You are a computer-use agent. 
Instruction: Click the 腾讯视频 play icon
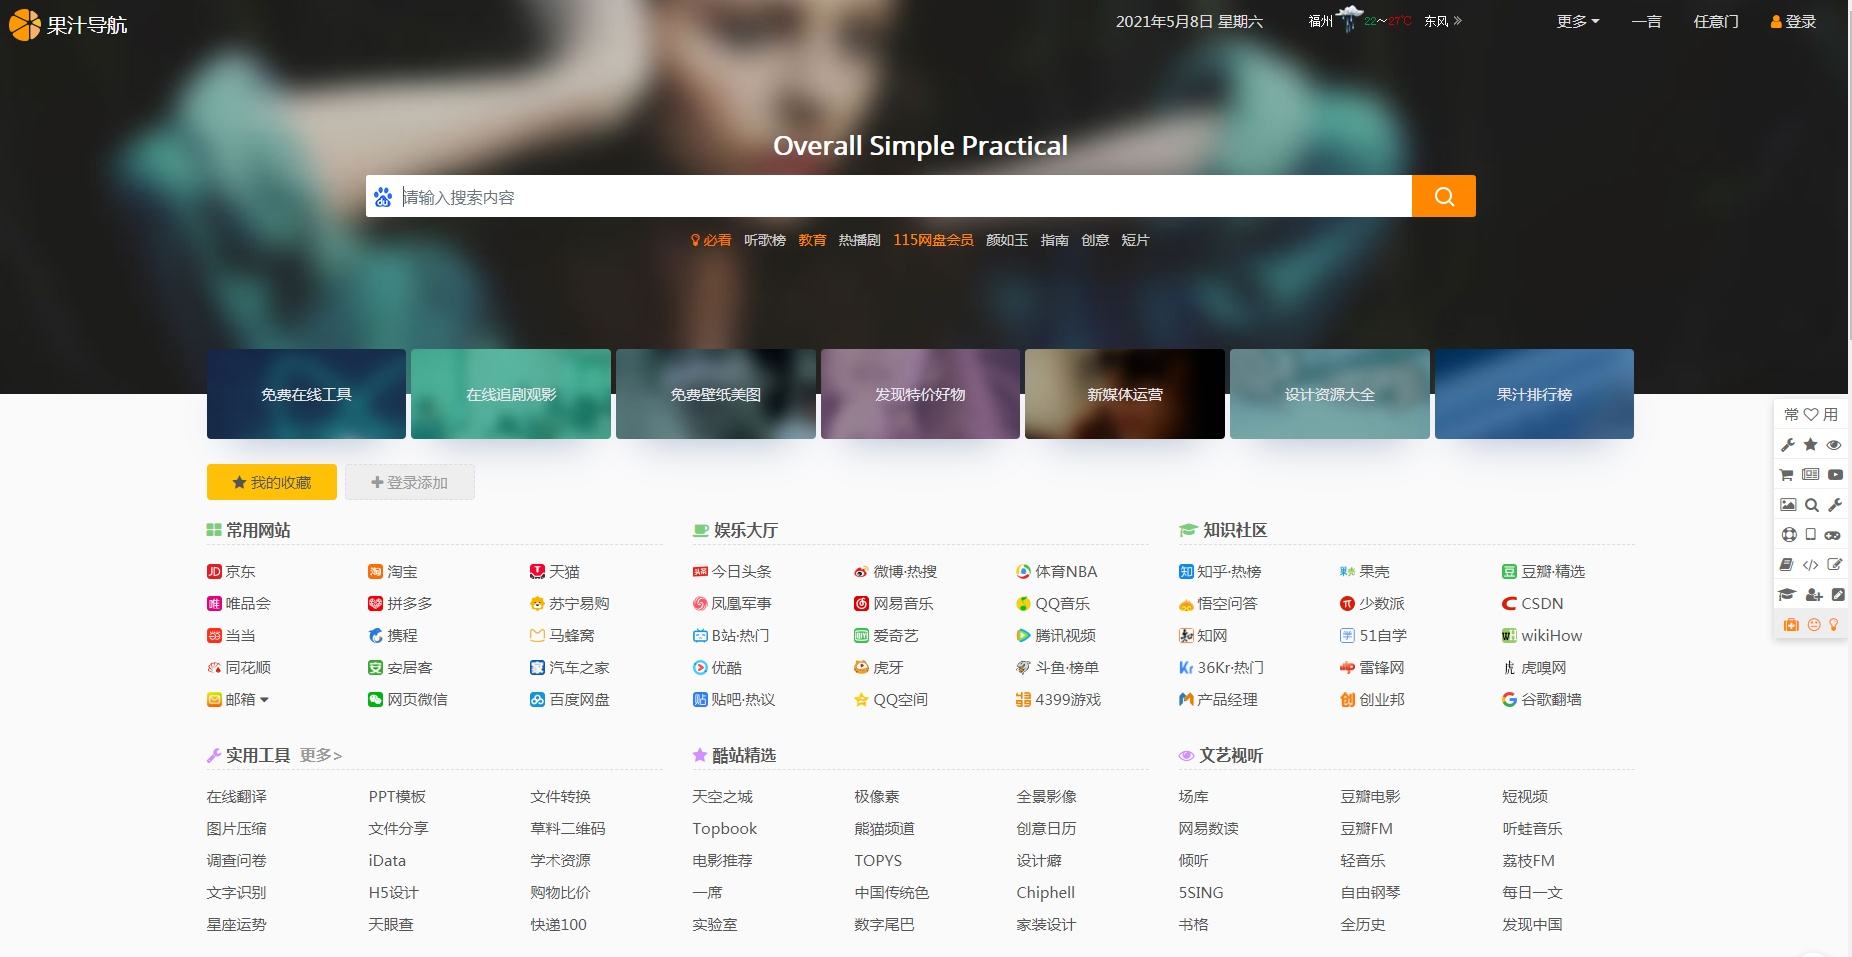[1023, 636]
